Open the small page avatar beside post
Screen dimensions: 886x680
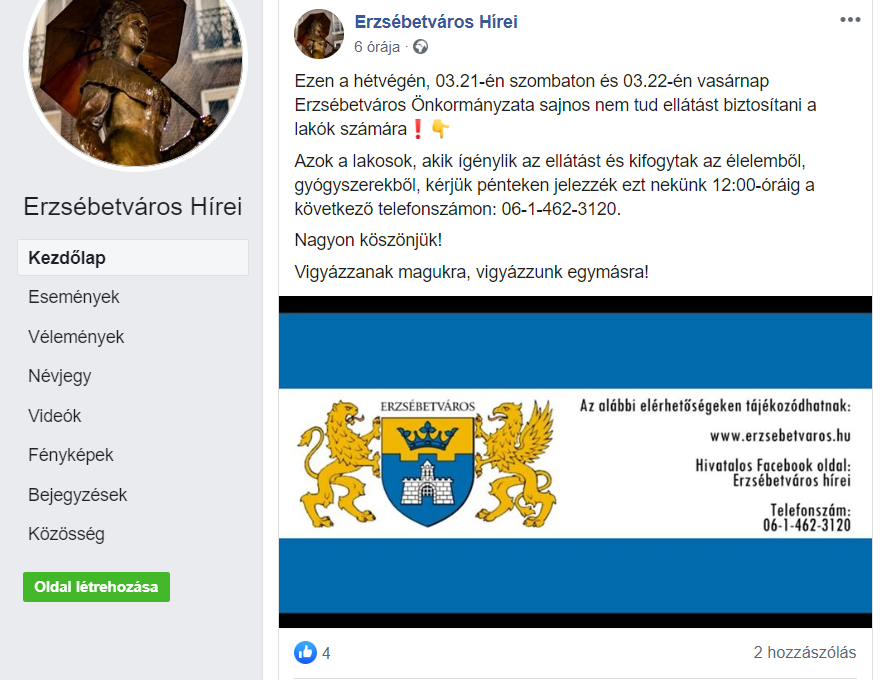319,34
